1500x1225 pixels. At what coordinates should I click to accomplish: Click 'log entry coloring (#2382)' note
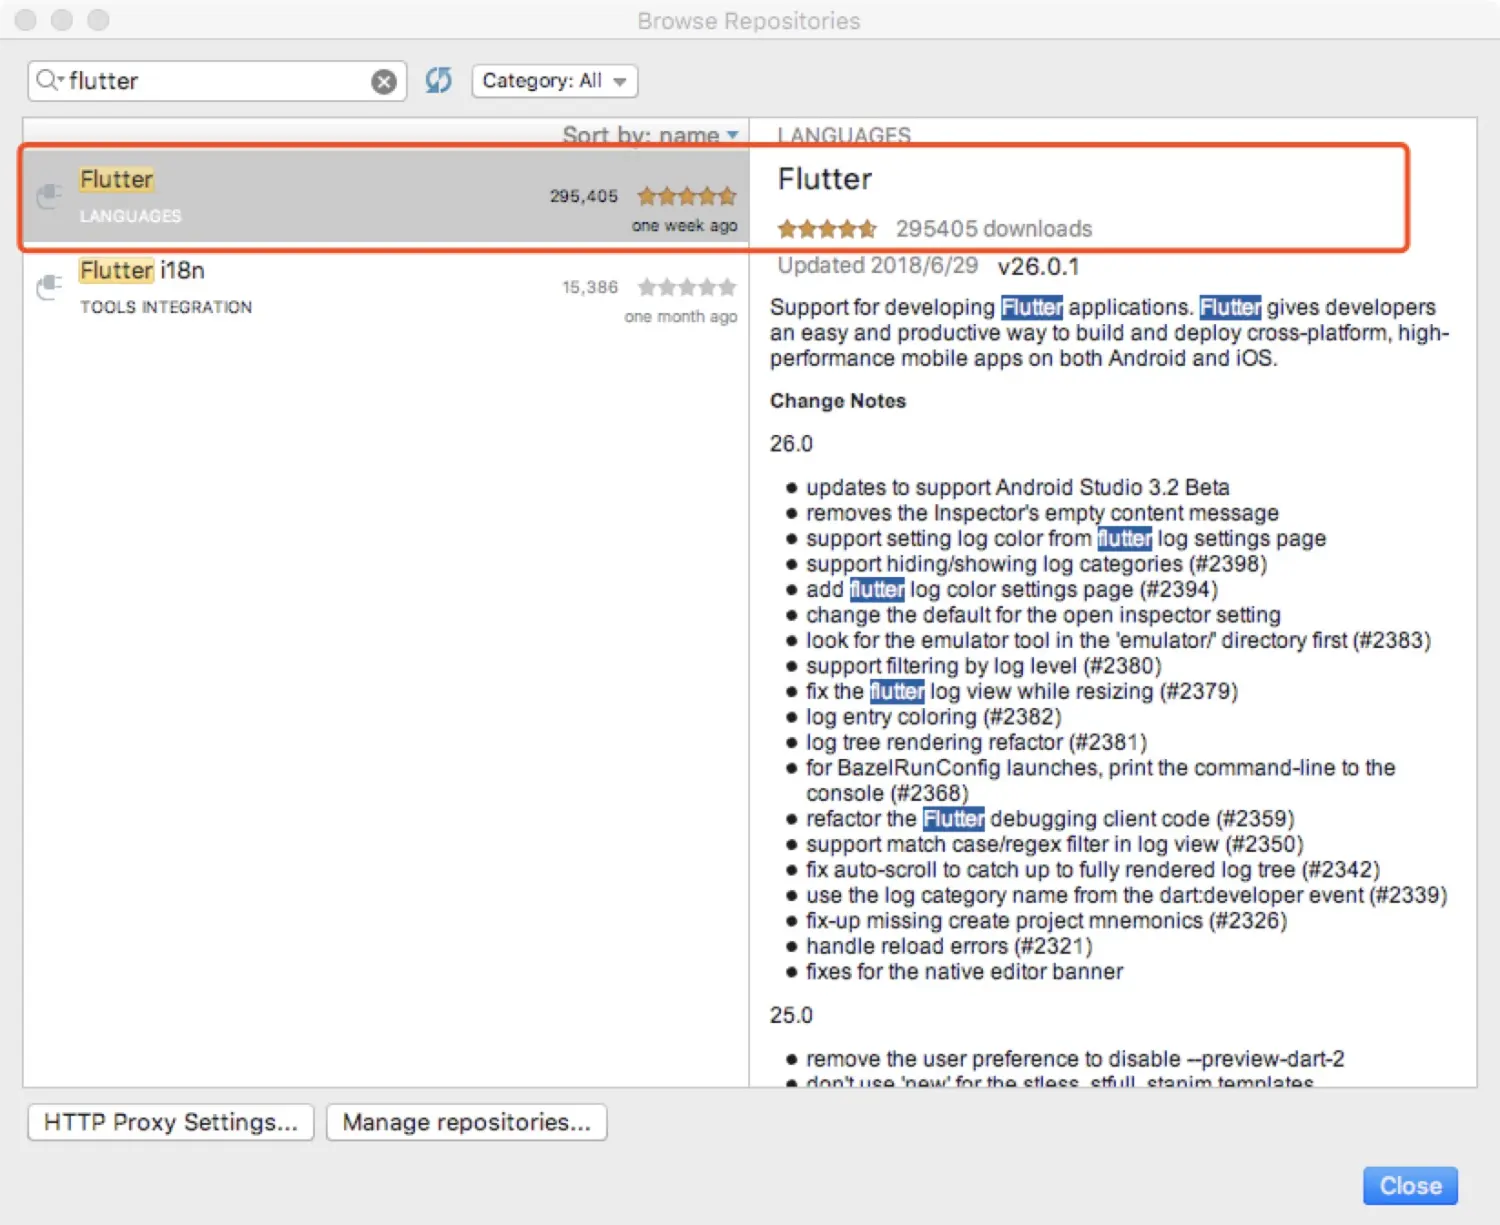(934, 717)
